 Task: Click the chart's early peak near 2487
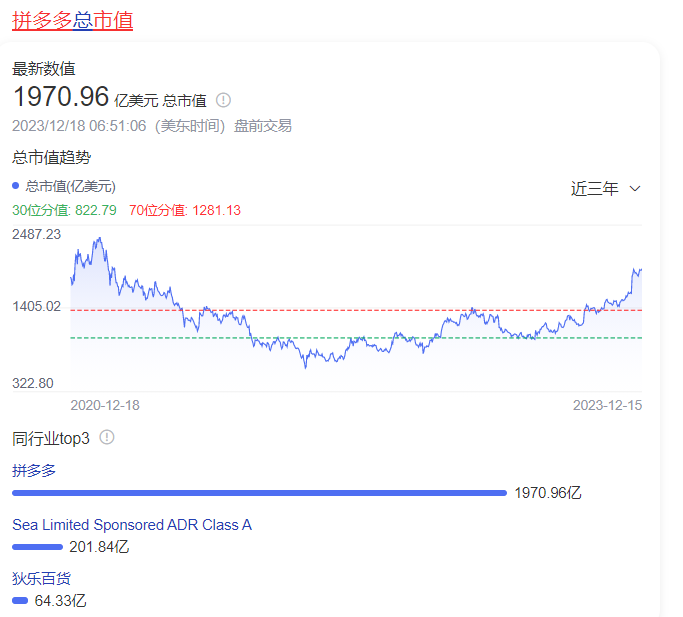[100, 238]
